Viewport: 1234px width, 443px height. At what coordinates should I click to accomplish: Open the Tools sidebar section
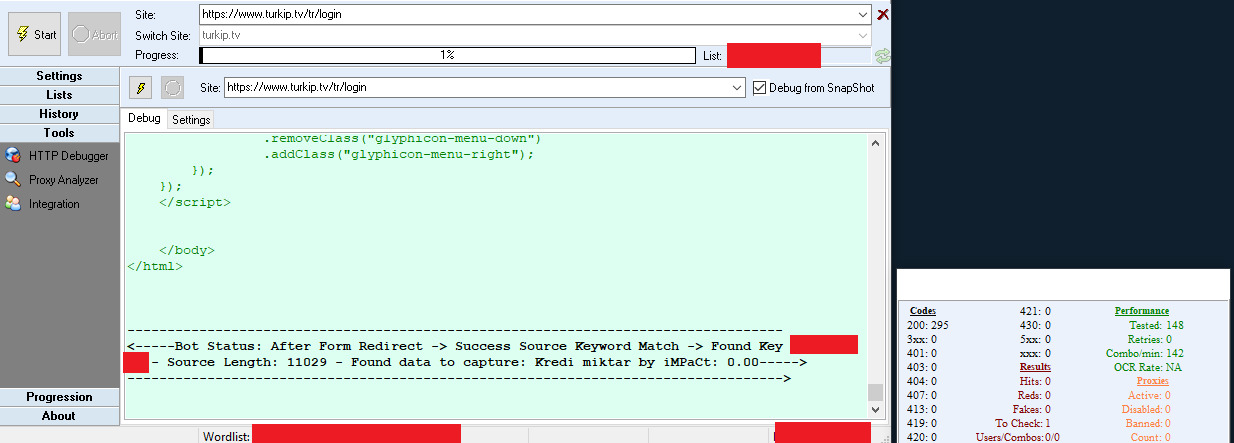tap(59, 133)
